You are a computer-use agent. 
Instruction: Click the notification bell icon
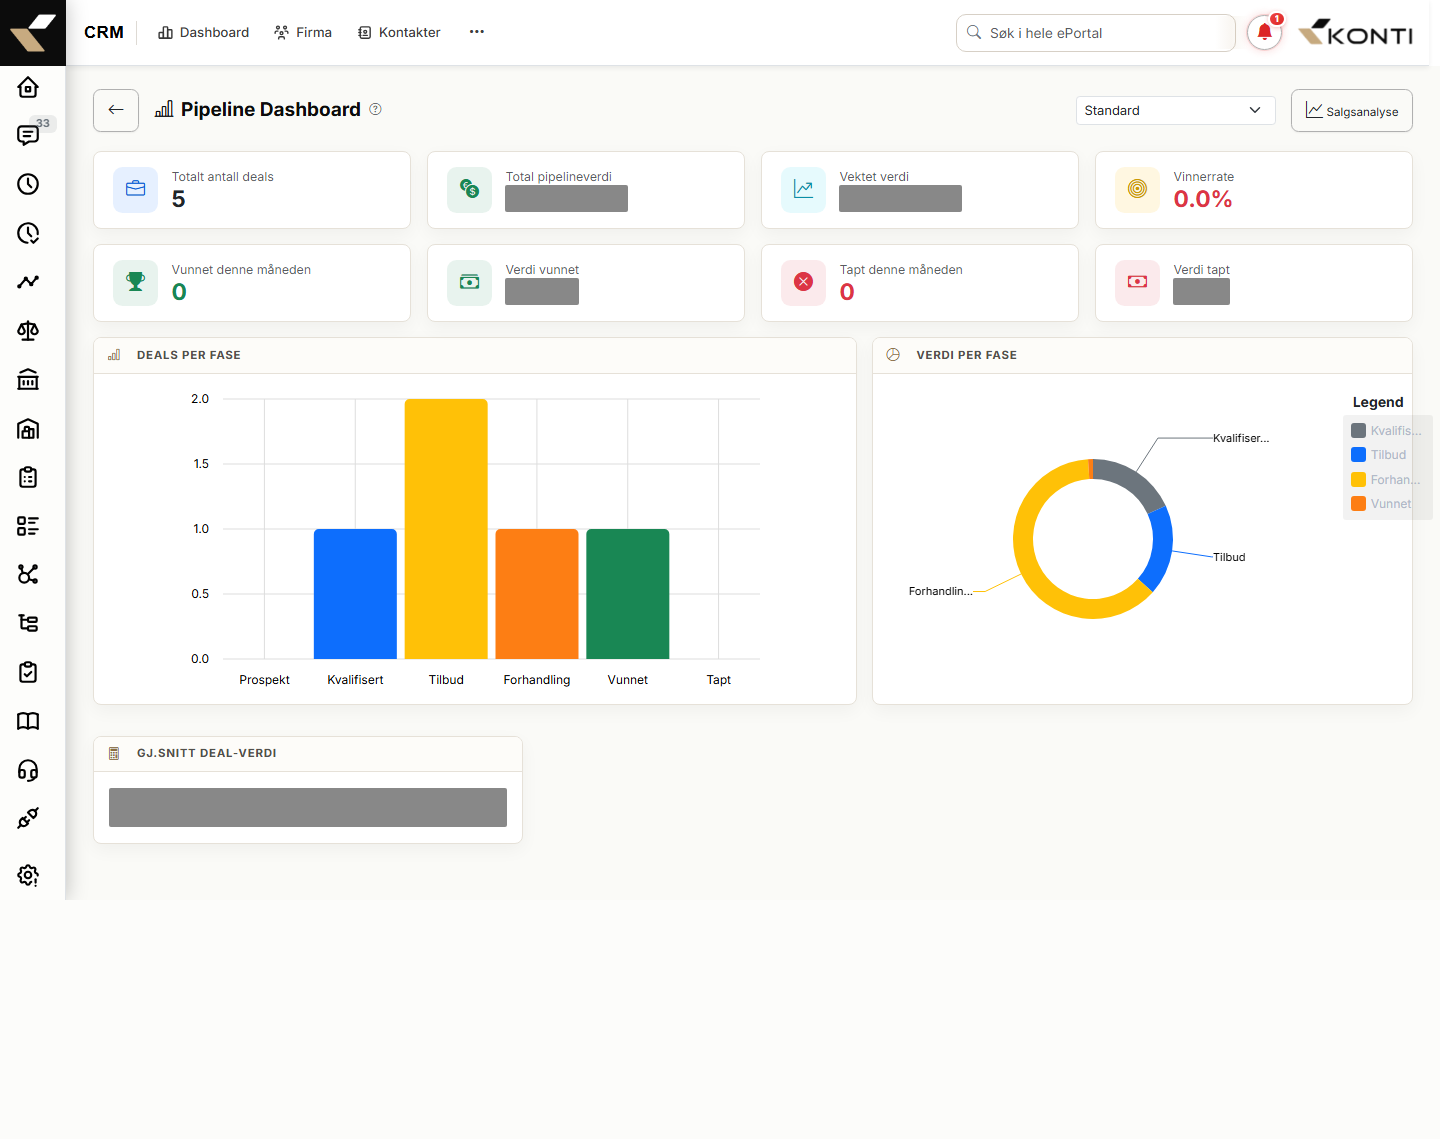(1264, 32)
